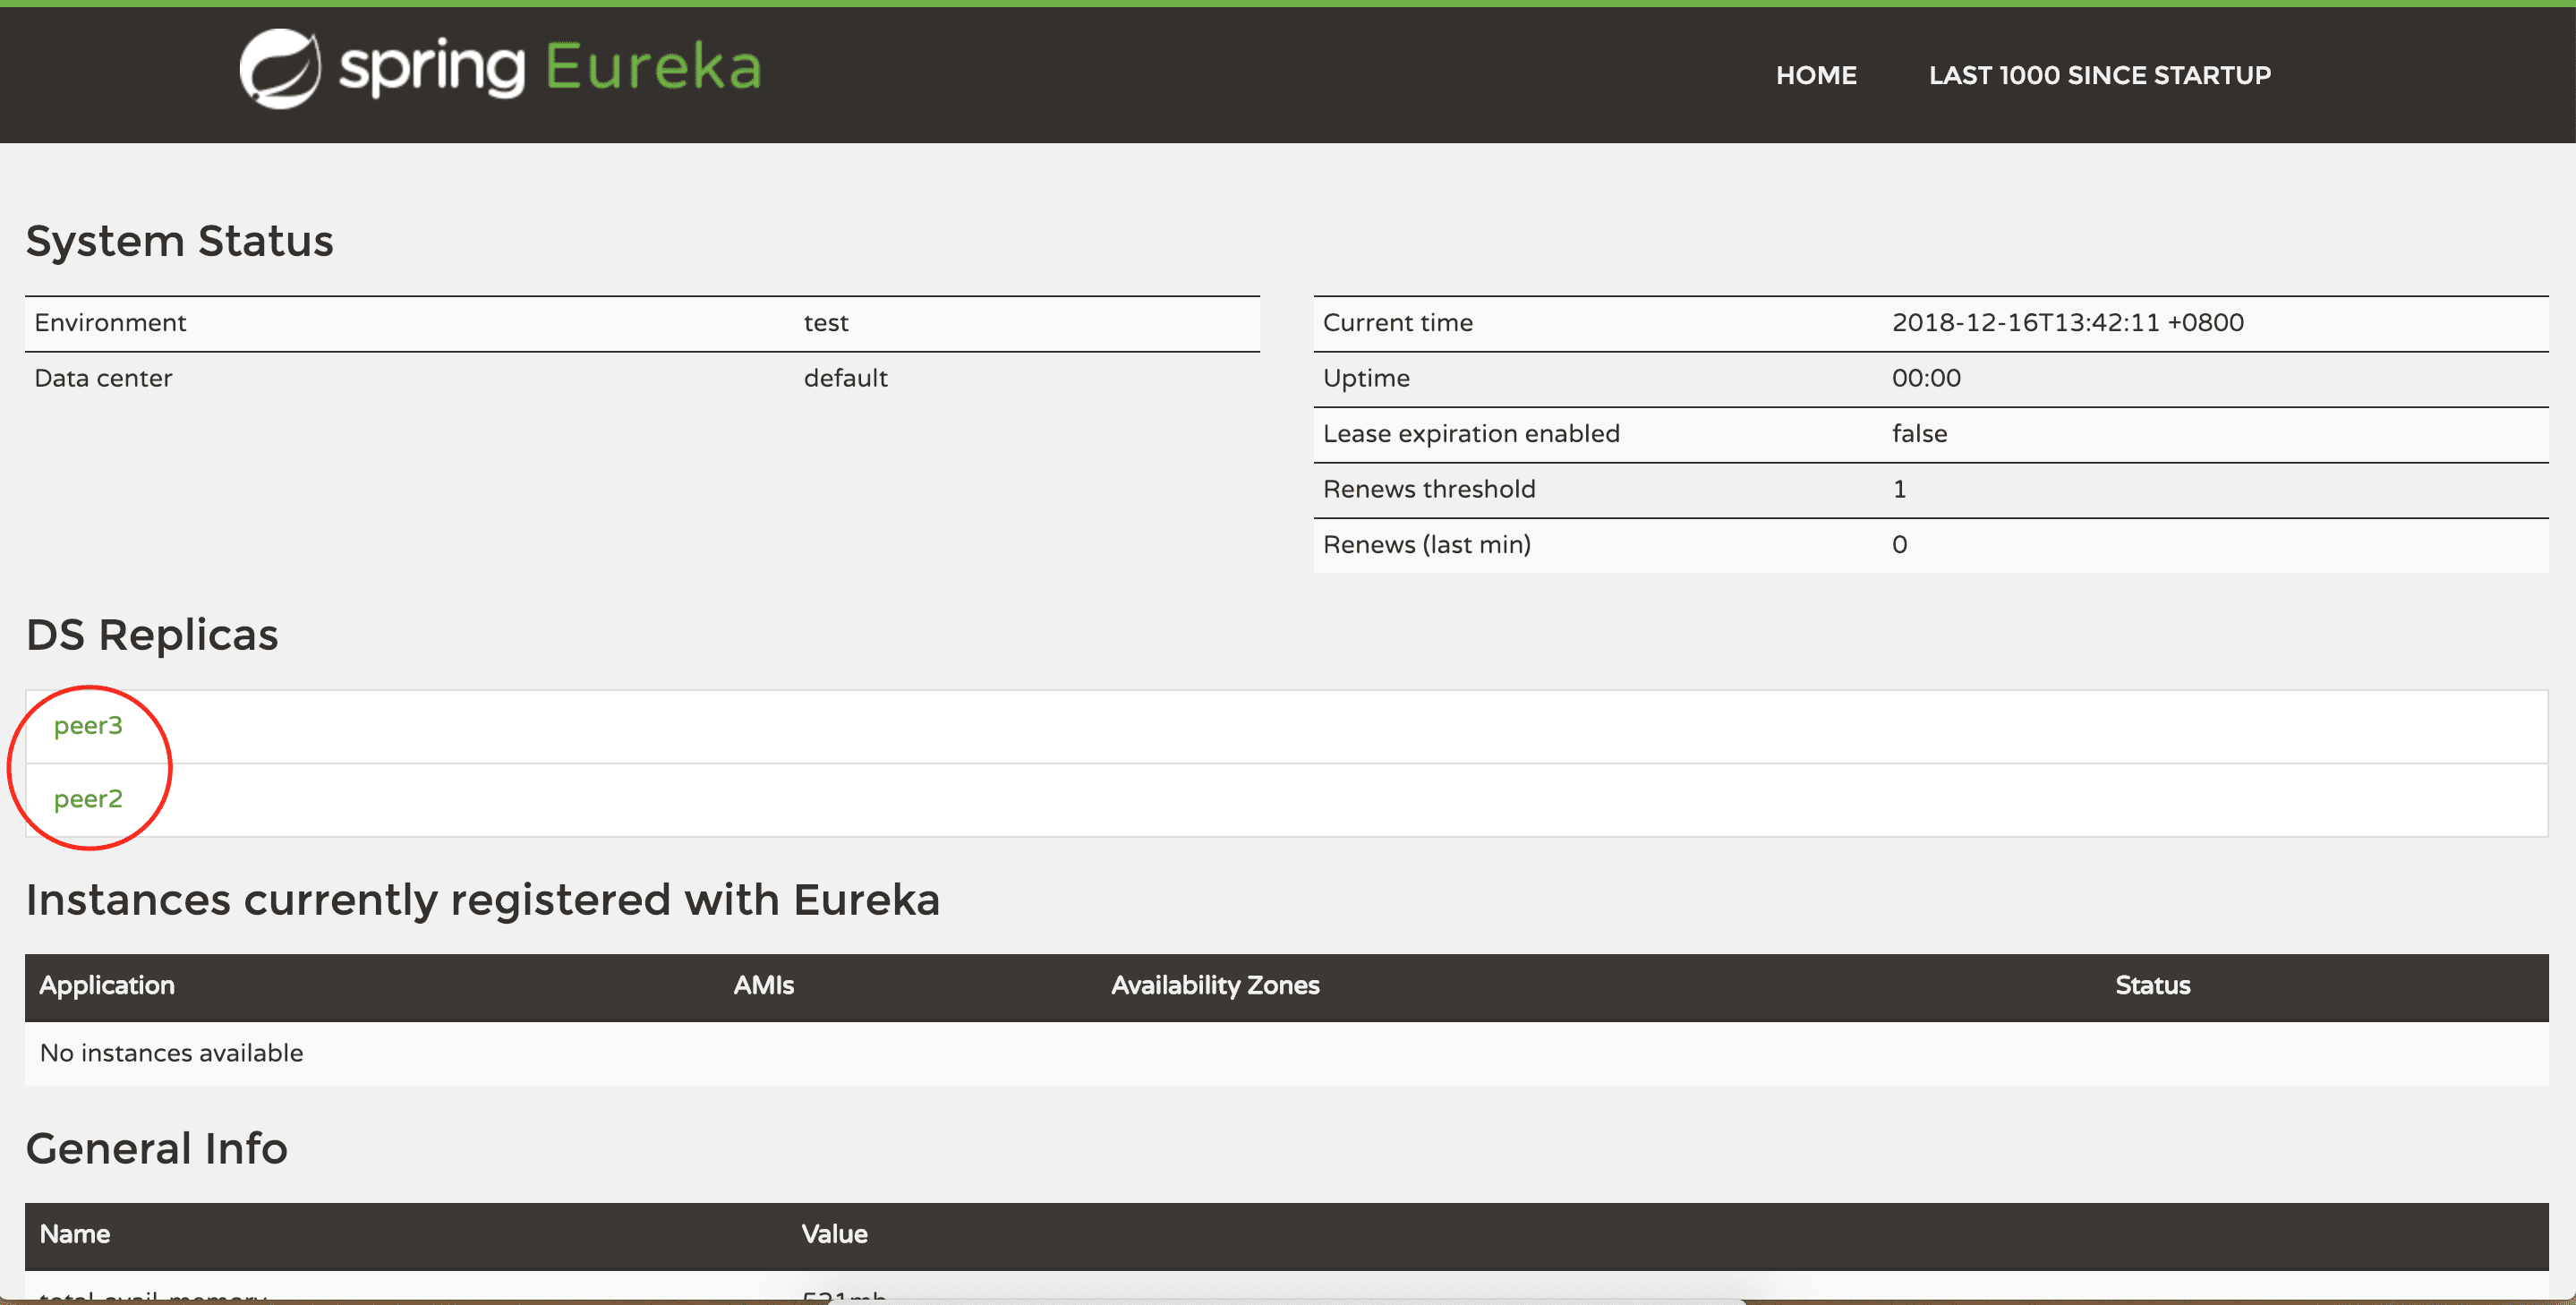Click the Environment value test
Screen dimensions: 2576x1305
pos(826,323)
